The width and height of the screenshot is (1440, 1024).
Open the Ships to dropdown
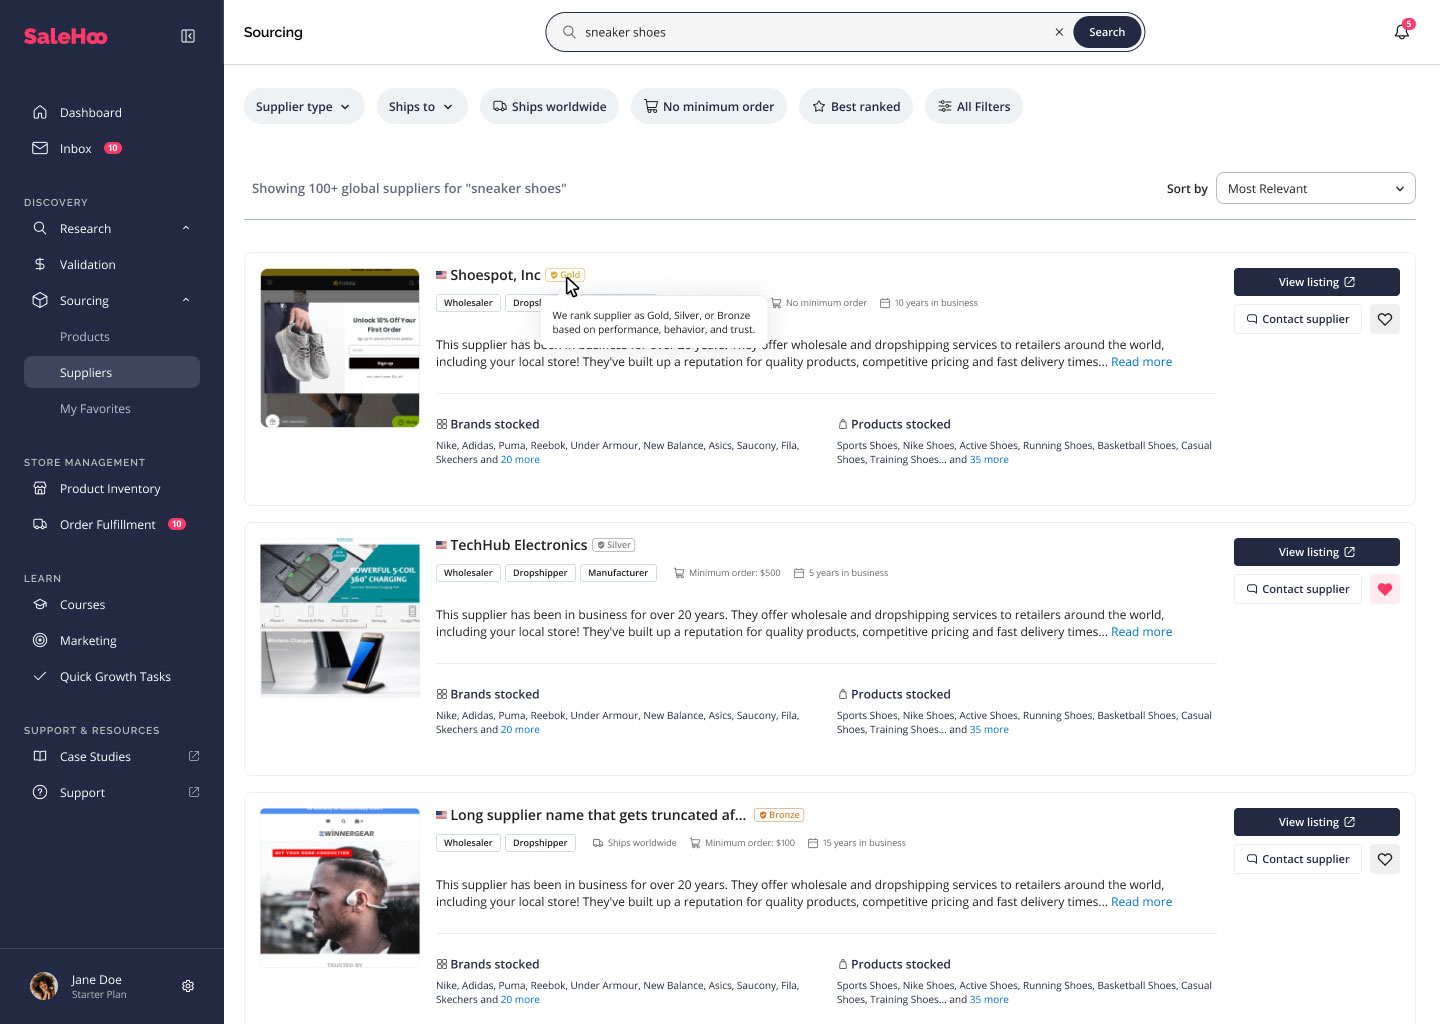point(421,107)
